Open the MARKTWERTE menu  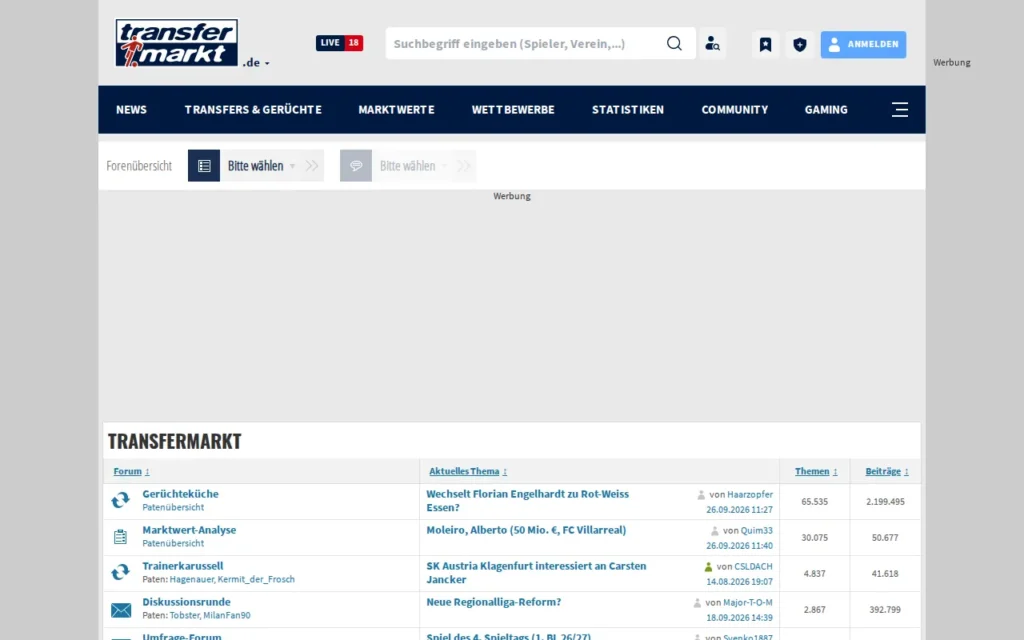coord(396,110)
